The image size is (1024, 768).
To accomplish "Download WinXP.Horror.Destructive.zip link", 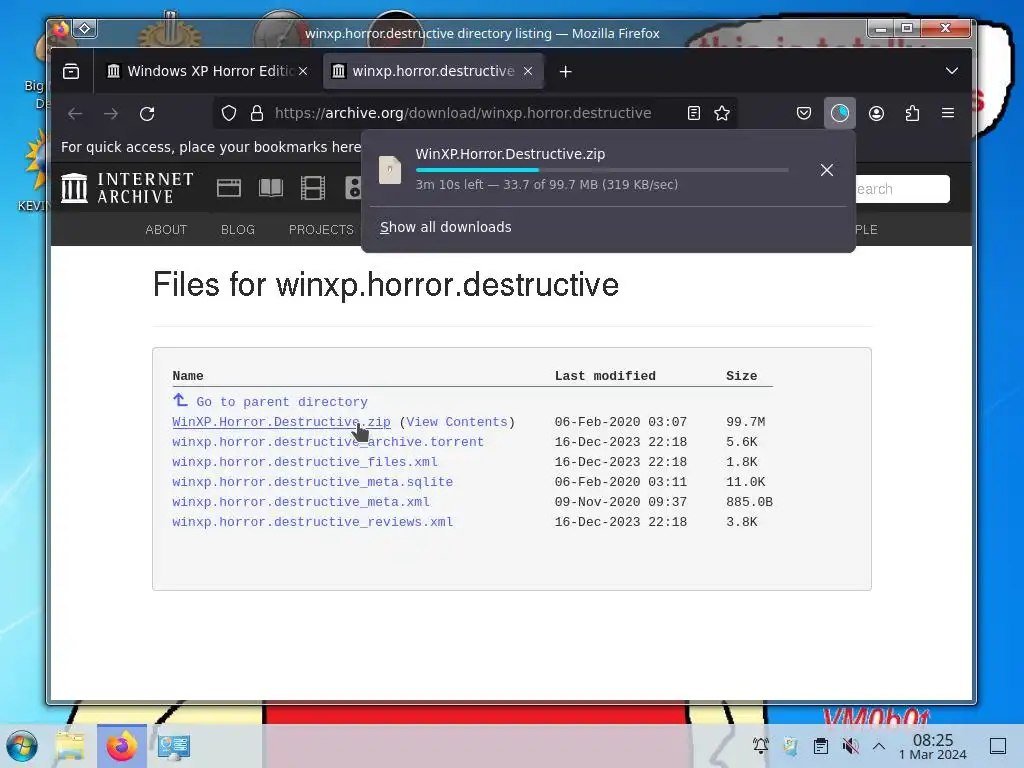I will coord(281,422).
